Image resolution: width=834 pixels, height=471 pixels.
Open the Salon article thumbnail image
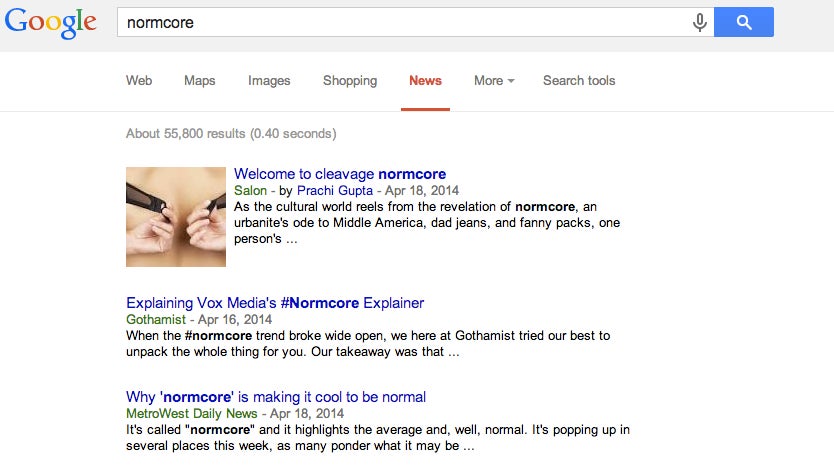click(176, 217)
